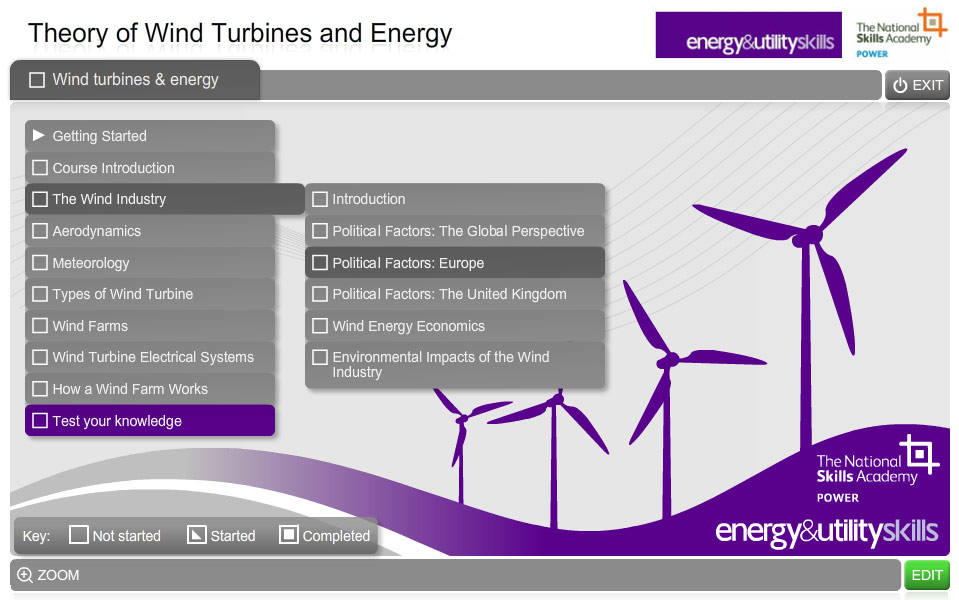Check the Test your knowledge box
The width and height of the screenshot is (959, 600).
click(x=40, y=421)
